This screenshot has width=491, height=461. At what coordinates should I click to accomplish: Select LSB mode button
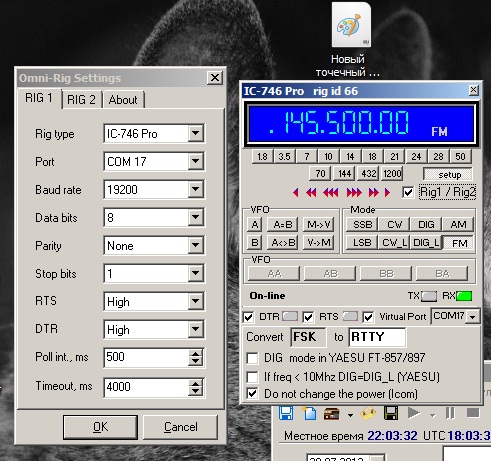tap(362, 242)
